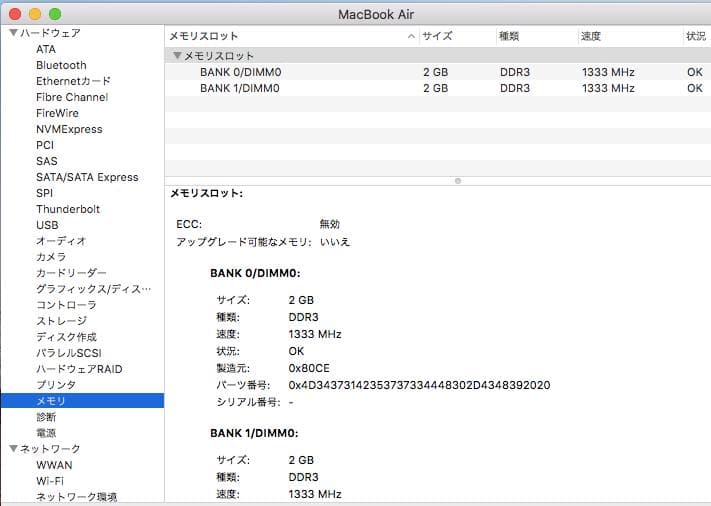Click the BANK 1/DIMM0 detail heading
Viewport: 711px width, 506px height.
tap(254, 433)
